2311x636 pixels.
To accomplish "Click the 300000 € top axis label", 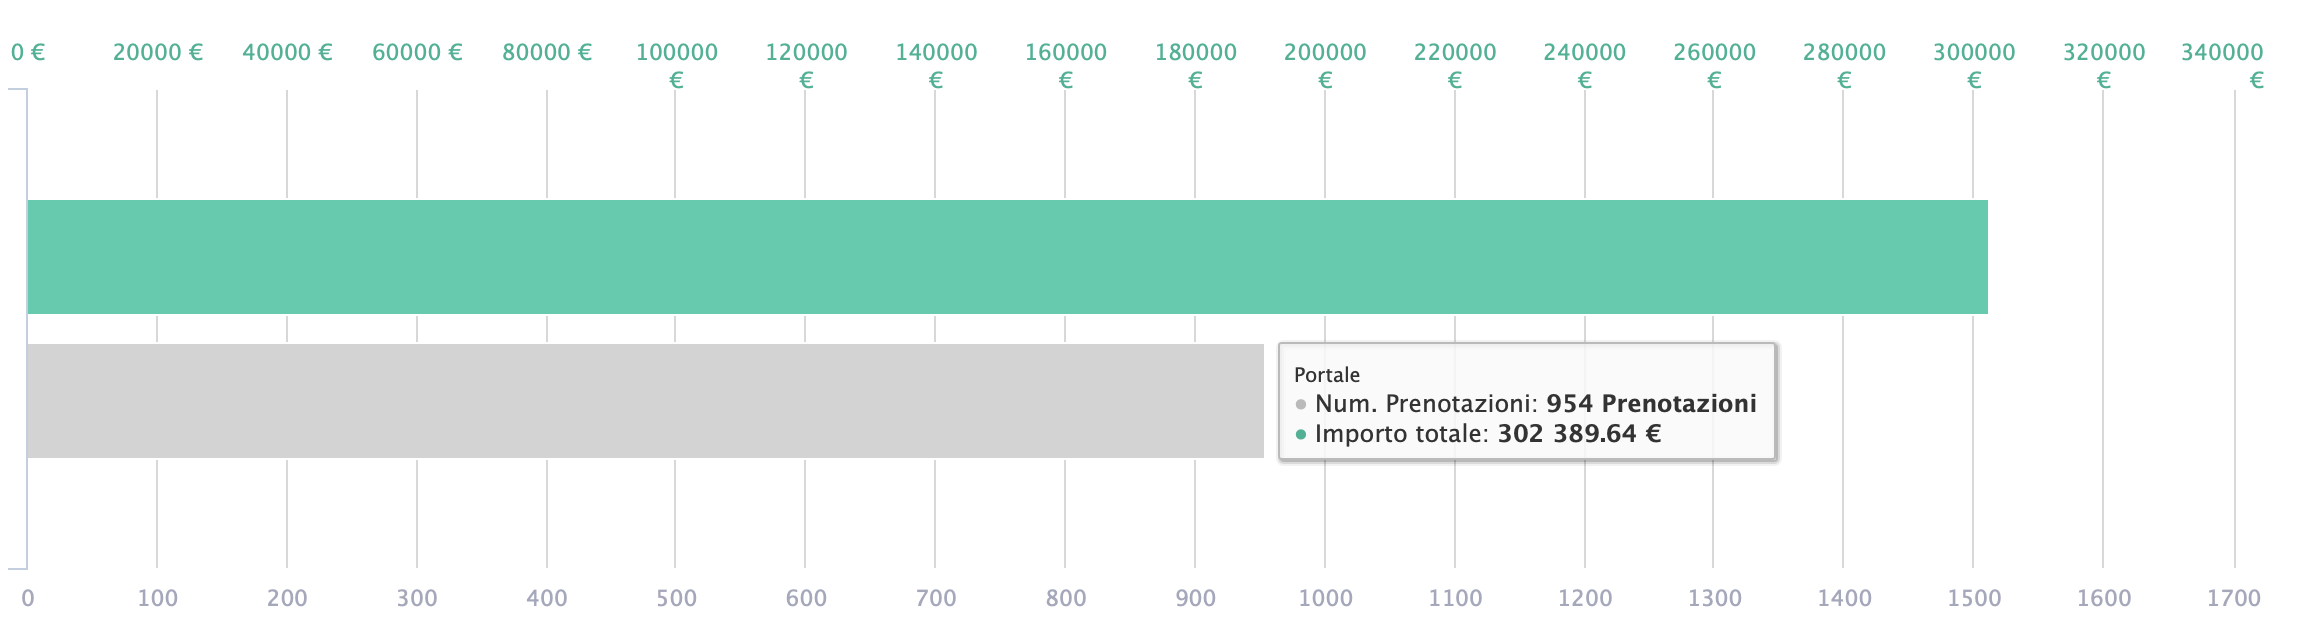I will 1974,65.
